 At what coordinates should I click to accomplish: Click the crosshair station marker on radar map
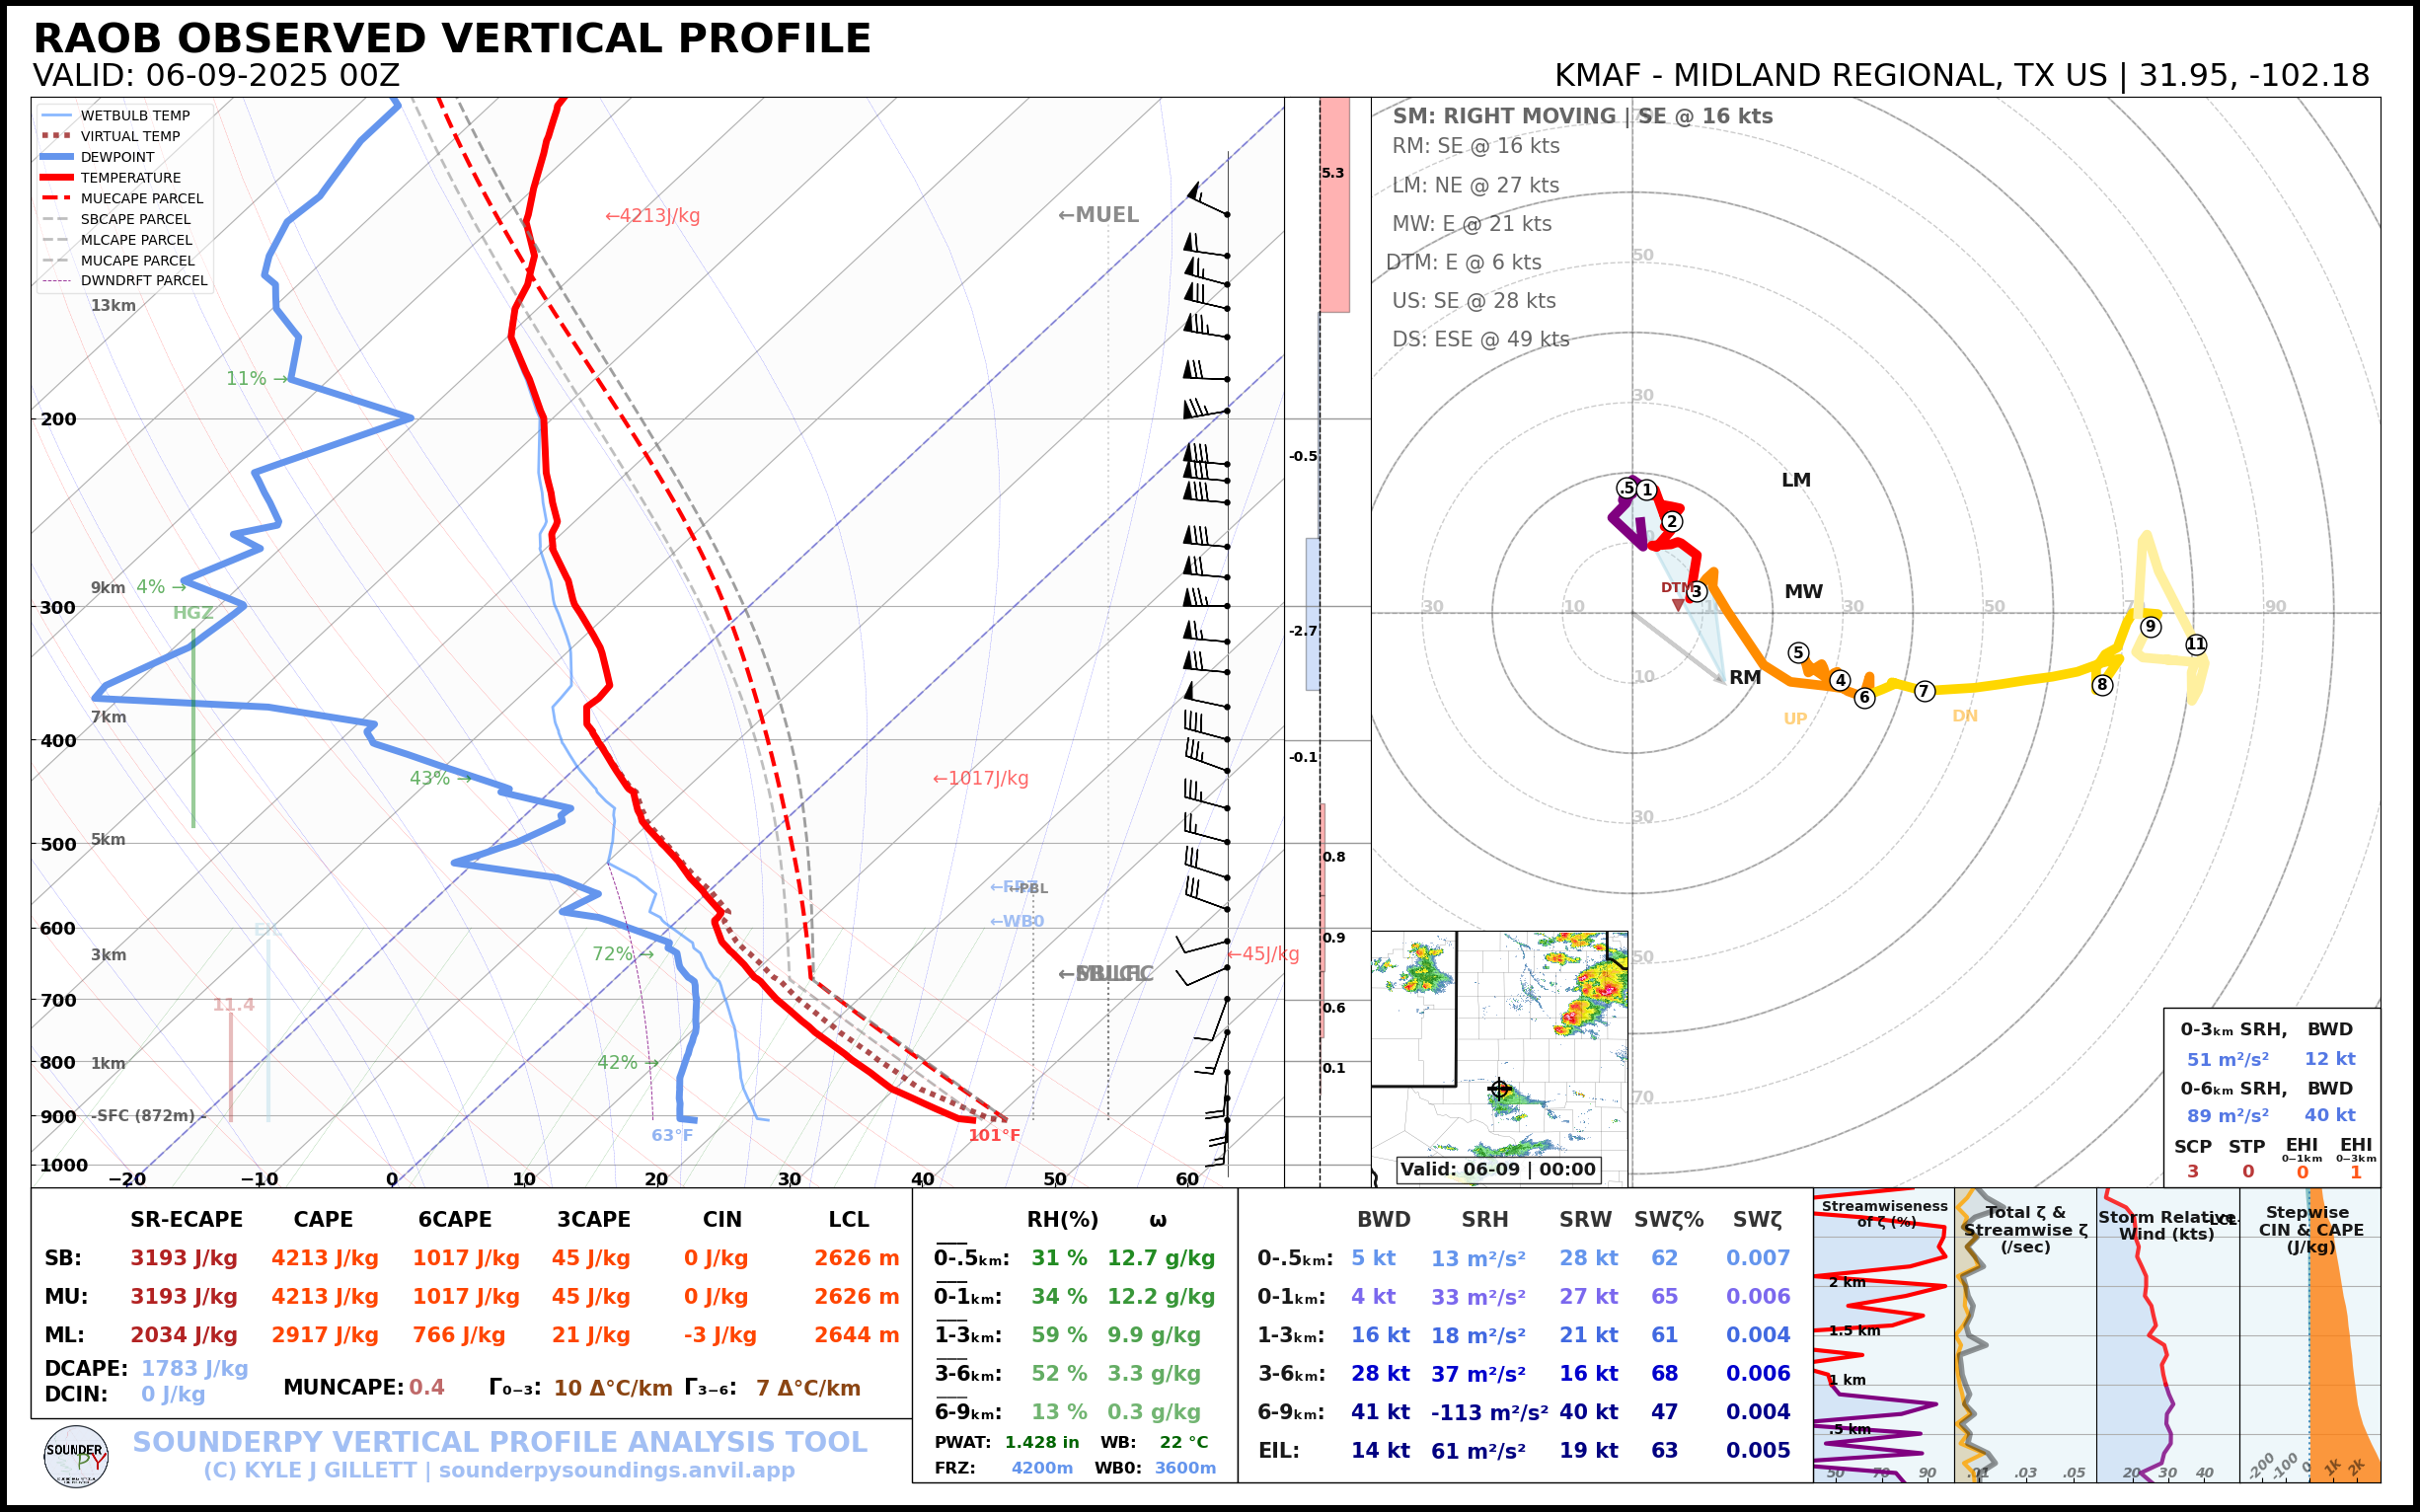[1499, 1089]
